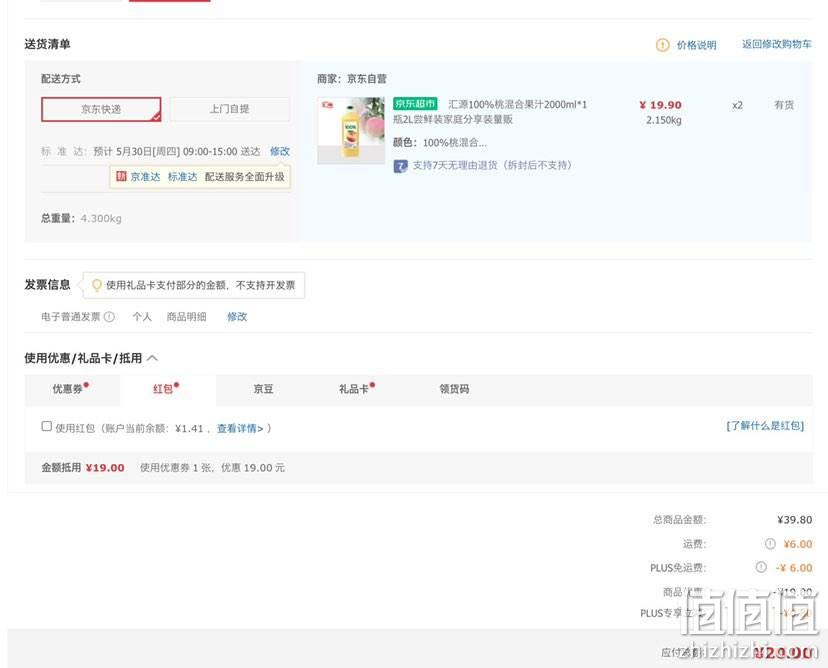This screenshot has width=828, height=668.
Task: Click 颜色：100%桃混合 attribute text
Action: 440,143
